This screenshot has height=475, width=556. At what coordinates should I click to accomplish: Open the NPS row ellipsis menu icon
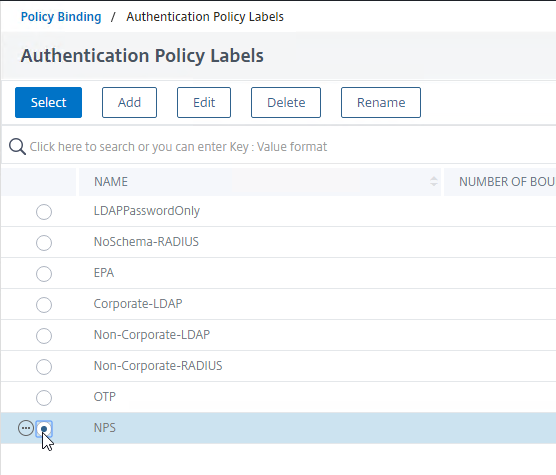(x=26, y=428)
